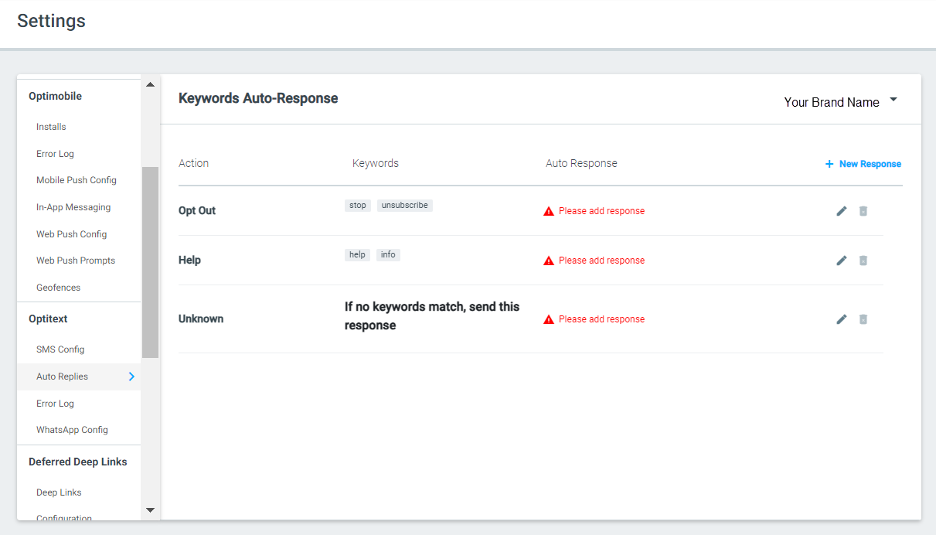Open the Your Brand Name dropdown
936x536 pixels.
coord(840,102)
